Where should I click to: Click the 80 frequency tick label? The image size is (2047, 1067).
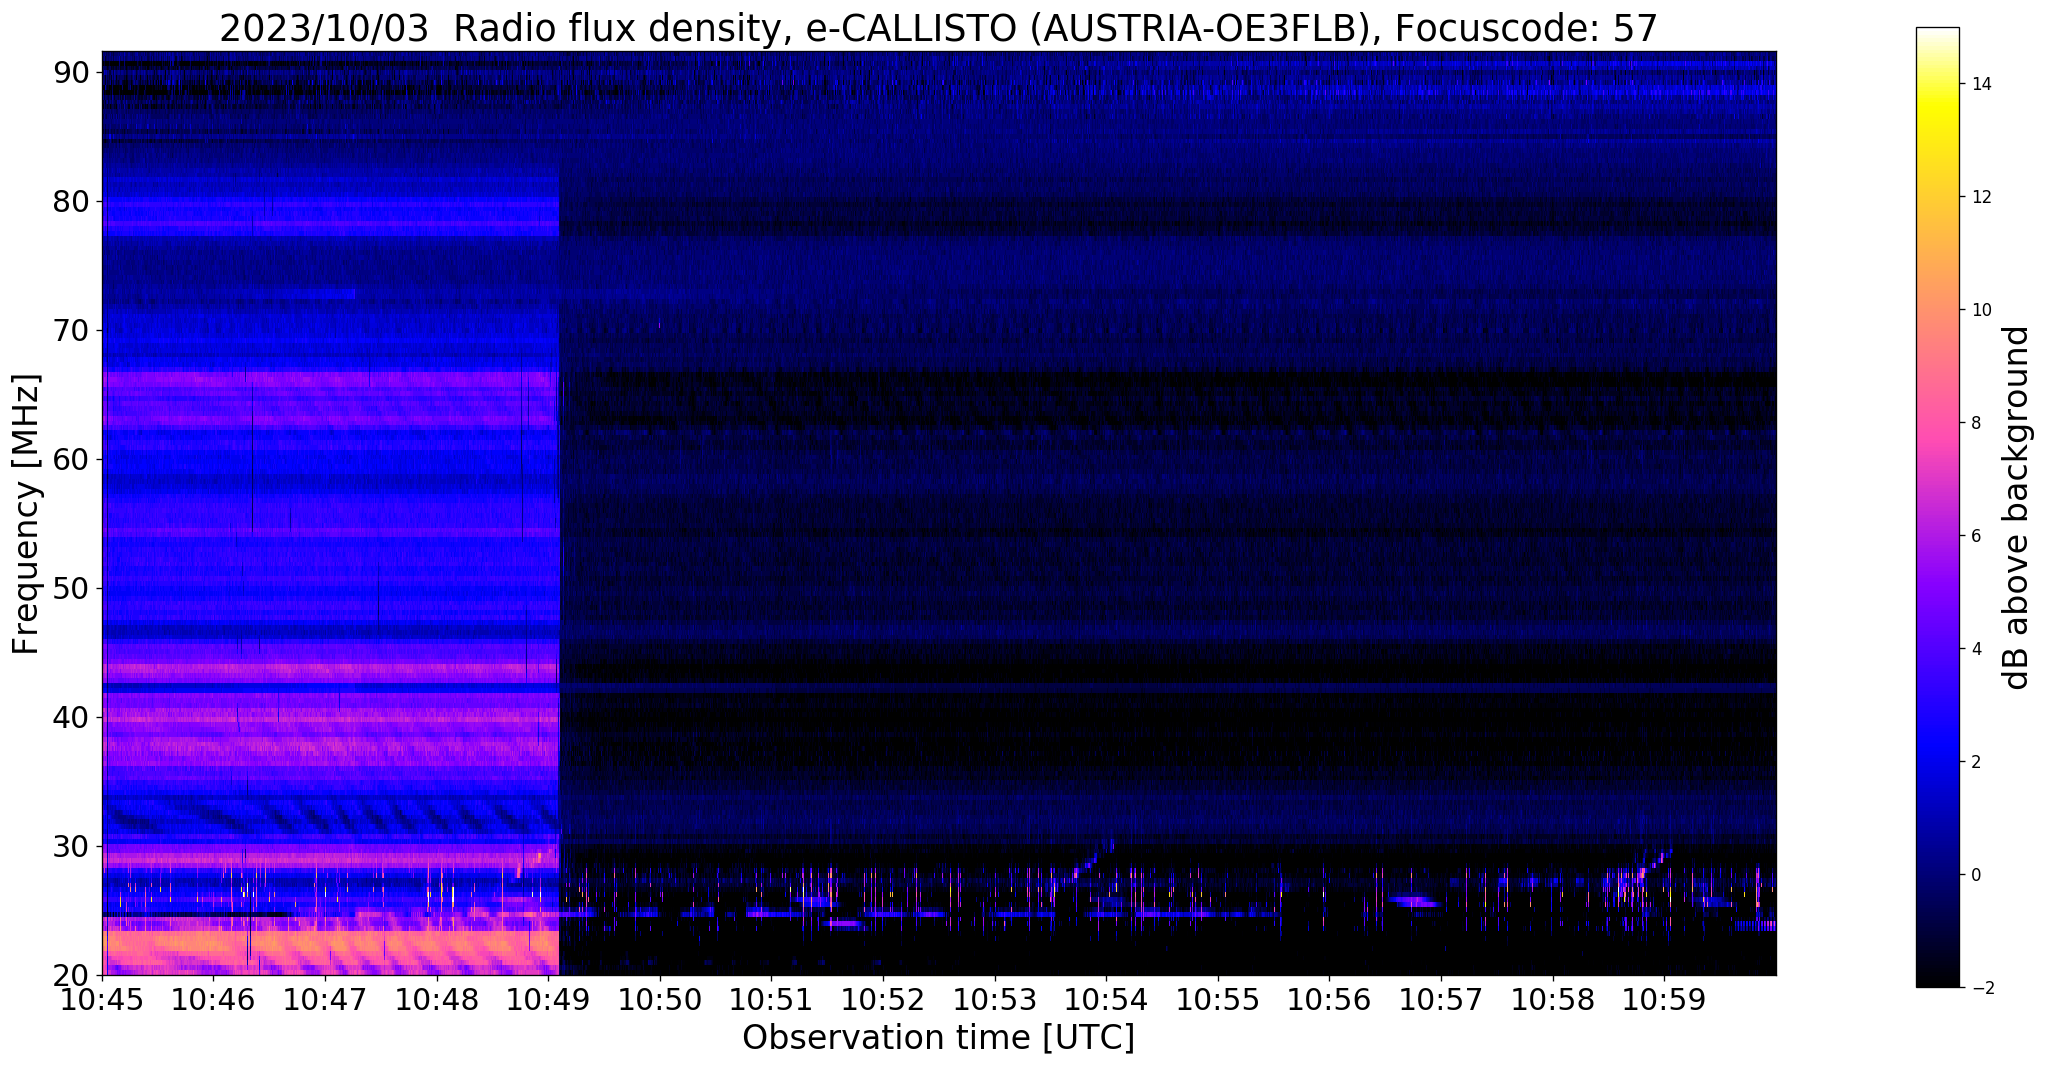(72, 201)
